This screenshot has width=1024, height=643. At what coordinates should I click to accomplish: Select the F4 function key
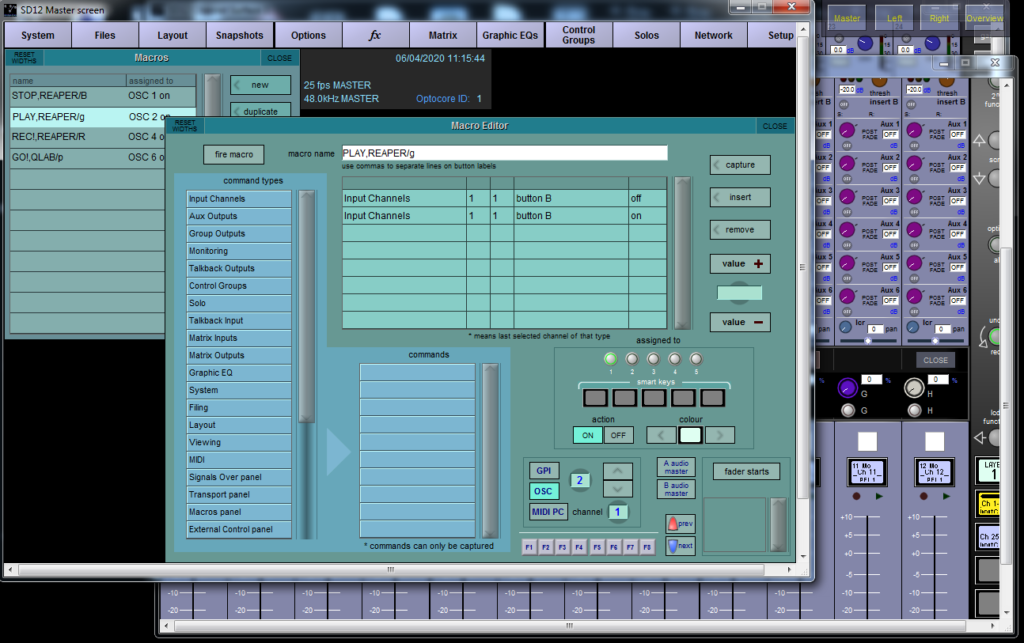tap(579, 547)
